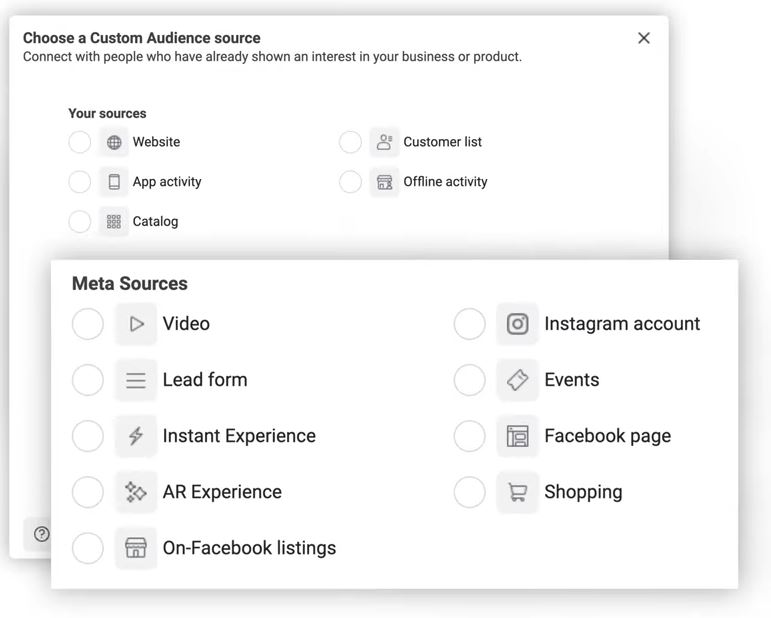771x618 pixels.
Task: Click the 'Shopping' label text
Action: click(583, 493)
